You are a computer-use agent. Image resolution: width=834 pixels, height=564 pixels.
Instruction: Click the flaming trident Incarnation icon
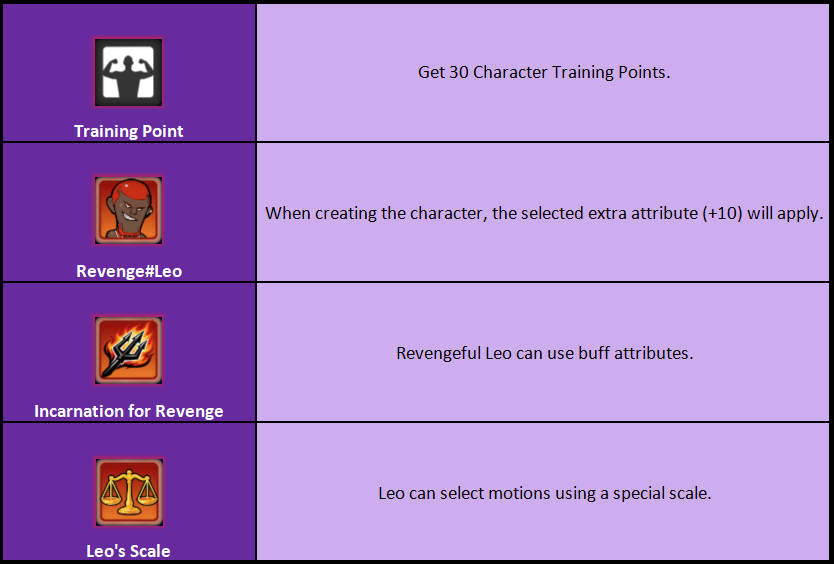coord(128,350)
